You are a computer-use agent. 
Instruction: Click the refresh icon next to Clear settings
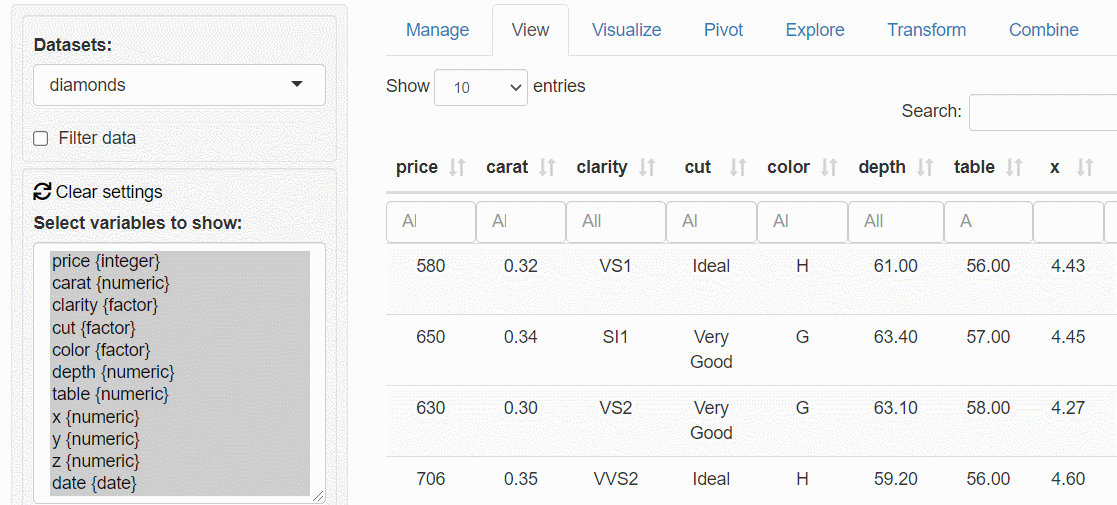42,191
